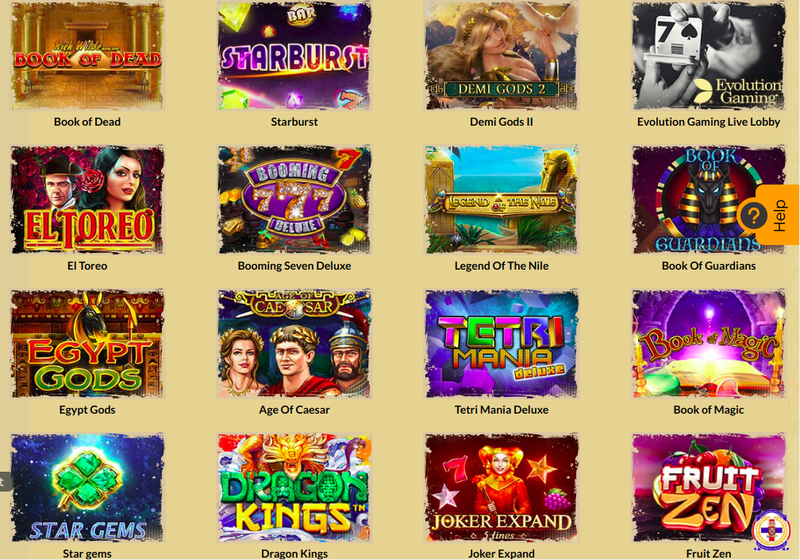The image size is (800, 560).
Task: Click the Fruit Zen game thumbnail
Action: pos(709,488)
